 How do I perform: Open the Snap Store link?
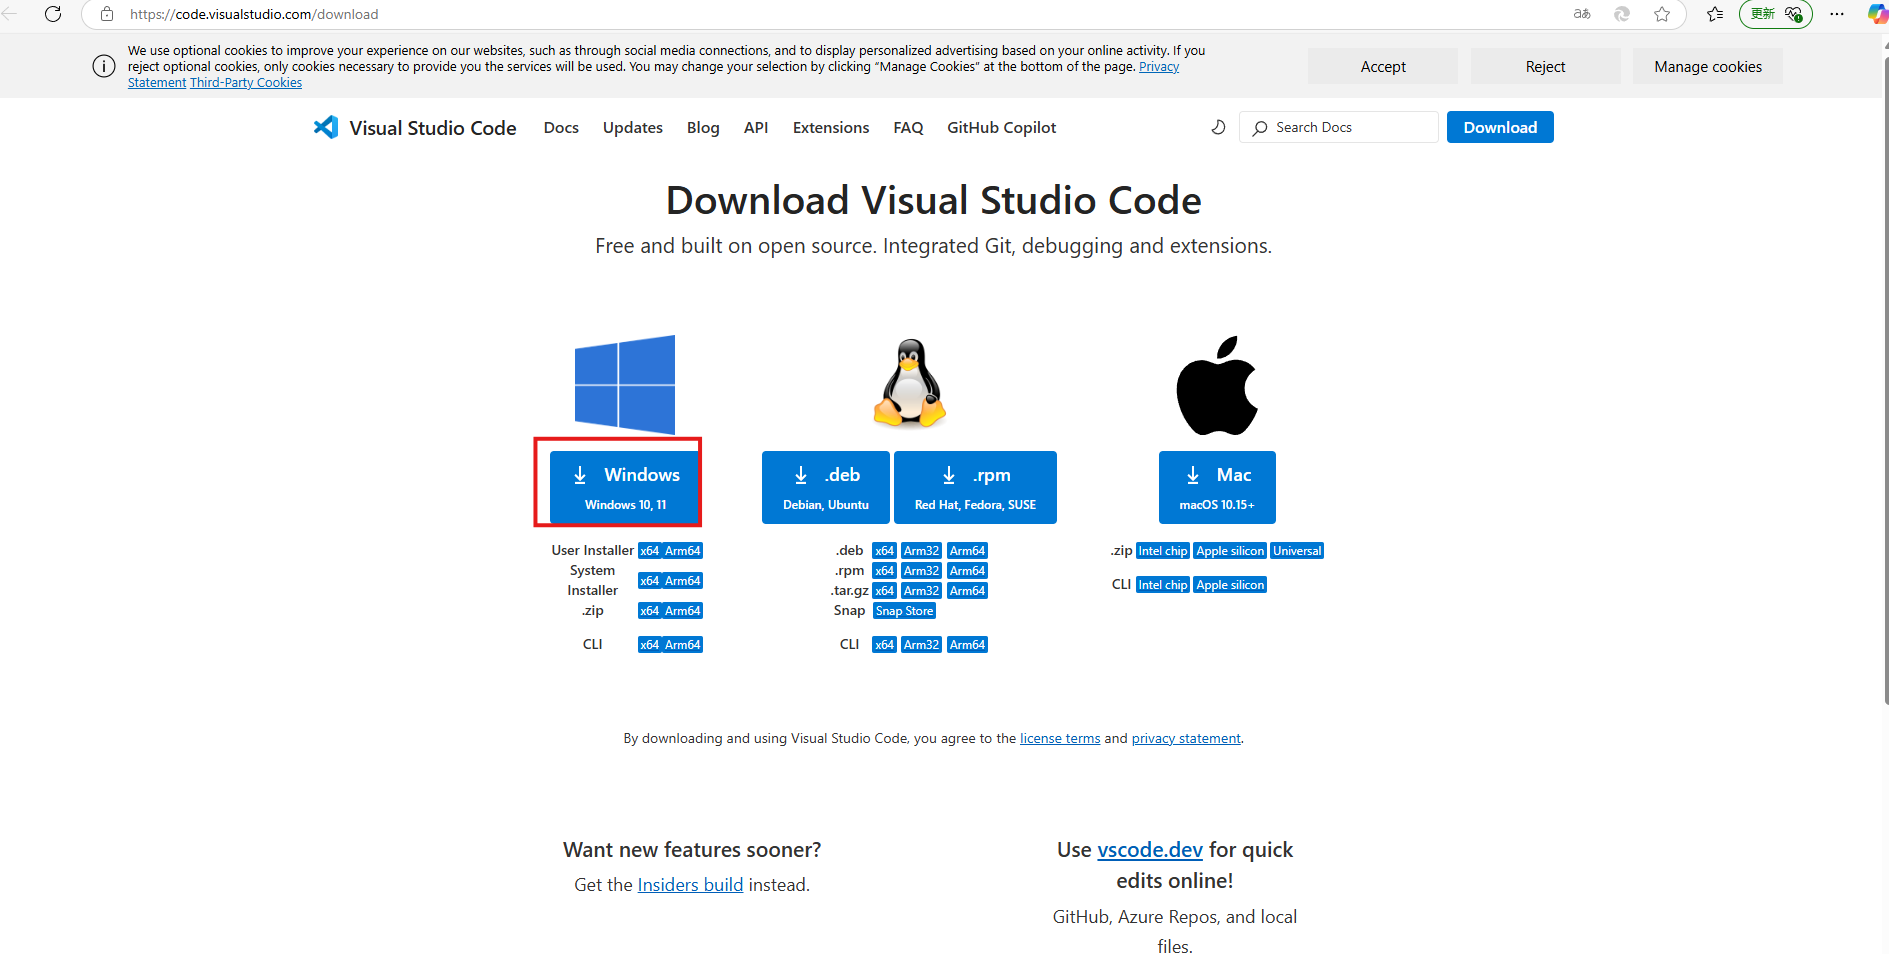coord(904,611)
